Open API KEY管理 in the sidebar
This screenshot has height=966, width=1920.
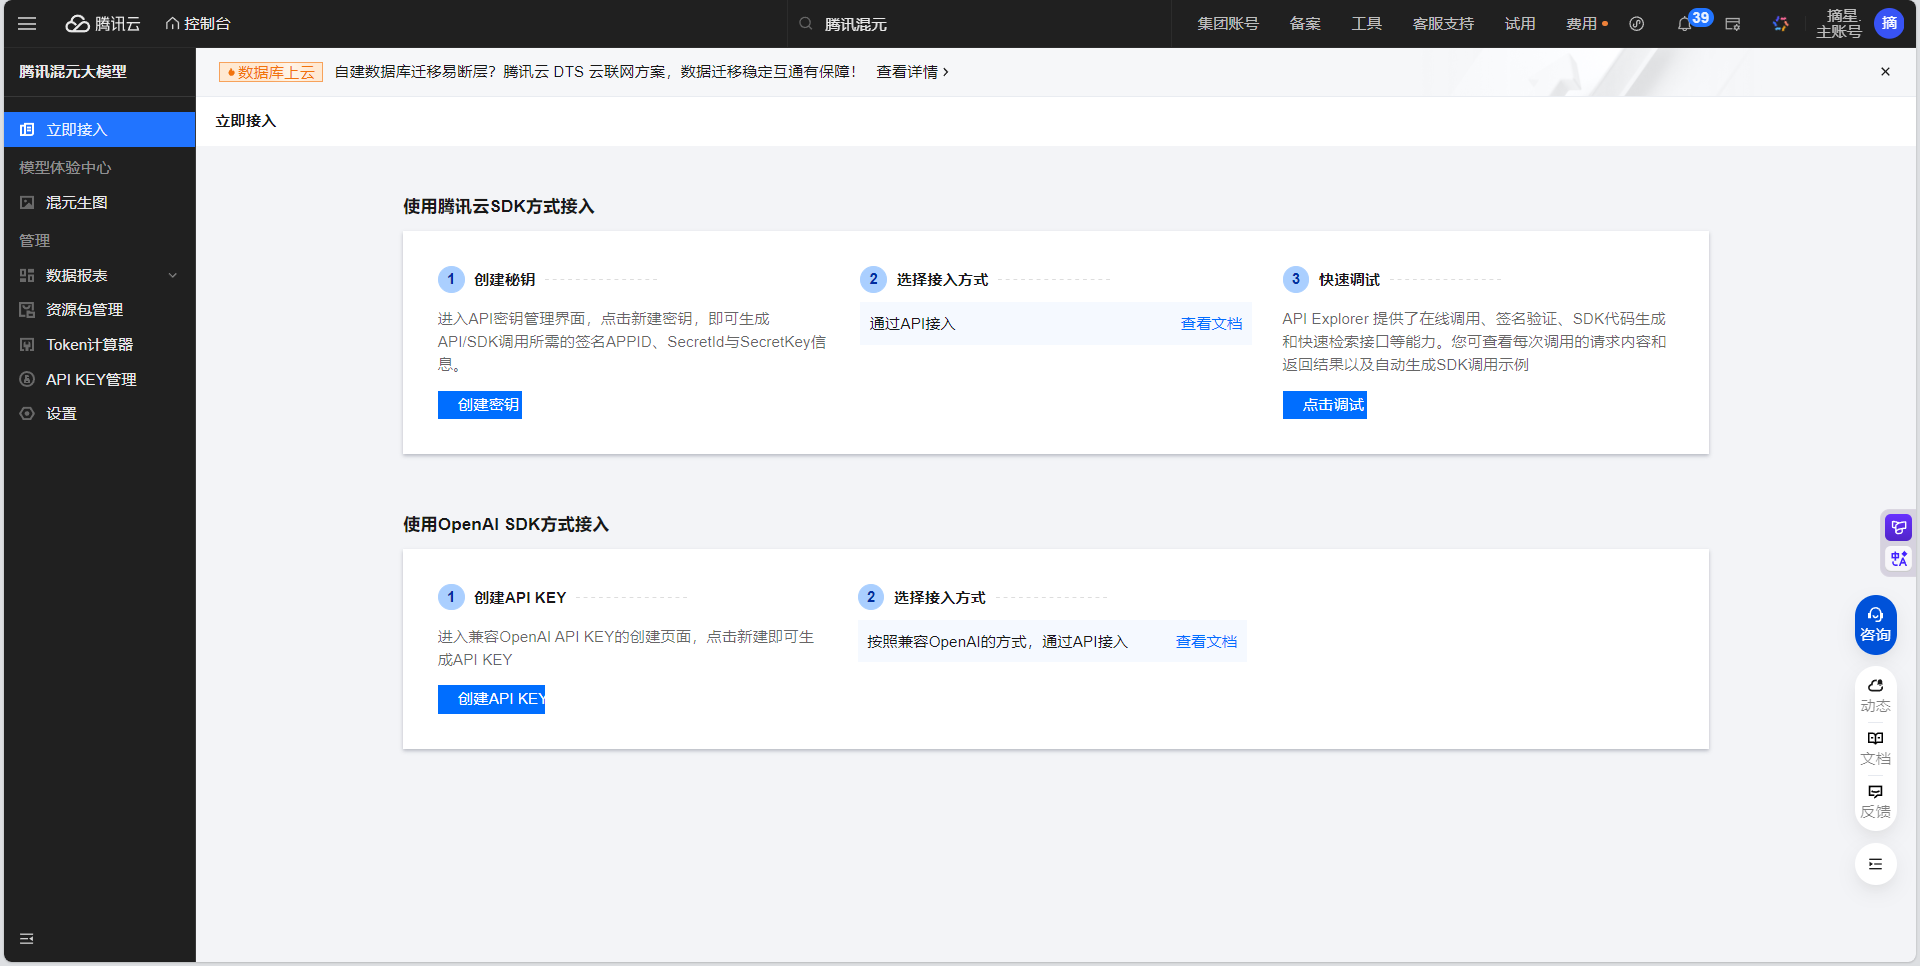(x=91, y=379)
